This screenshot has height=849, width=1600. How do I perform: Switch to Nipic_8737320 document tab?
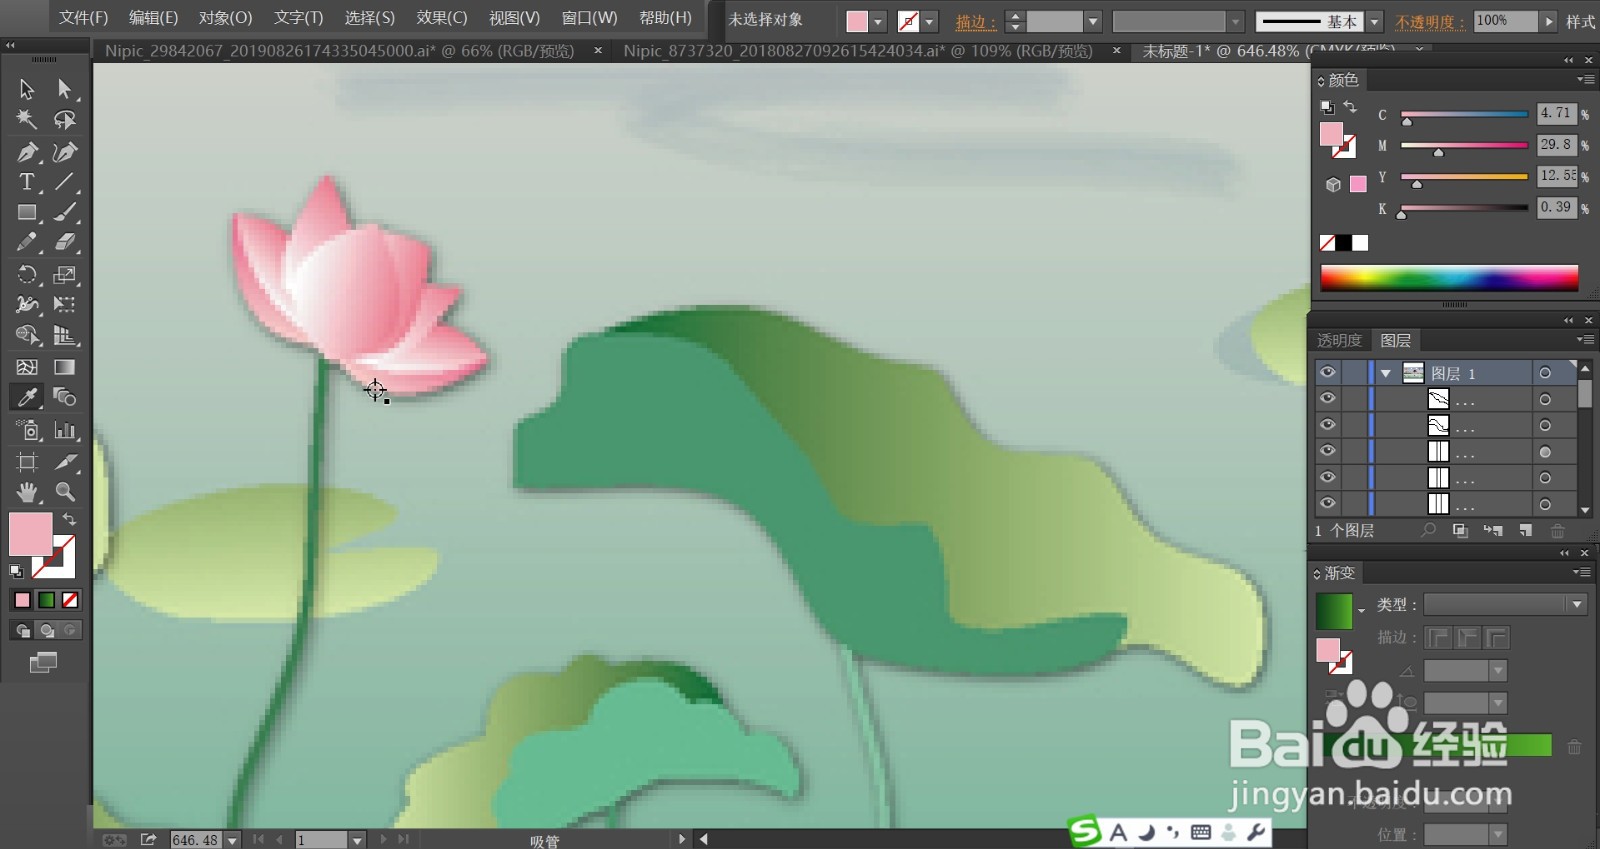pos(857,50)
